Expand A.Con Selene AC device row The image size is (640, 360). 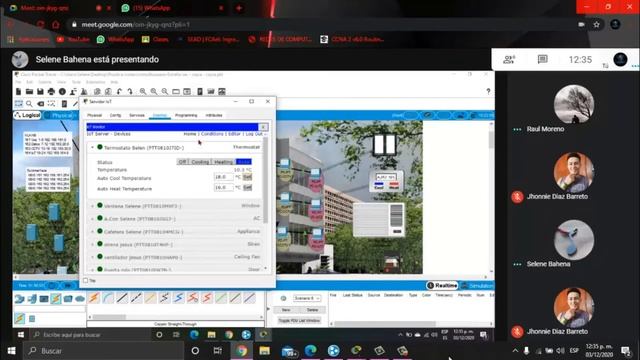pyautogui.click(x=92, y=219)
